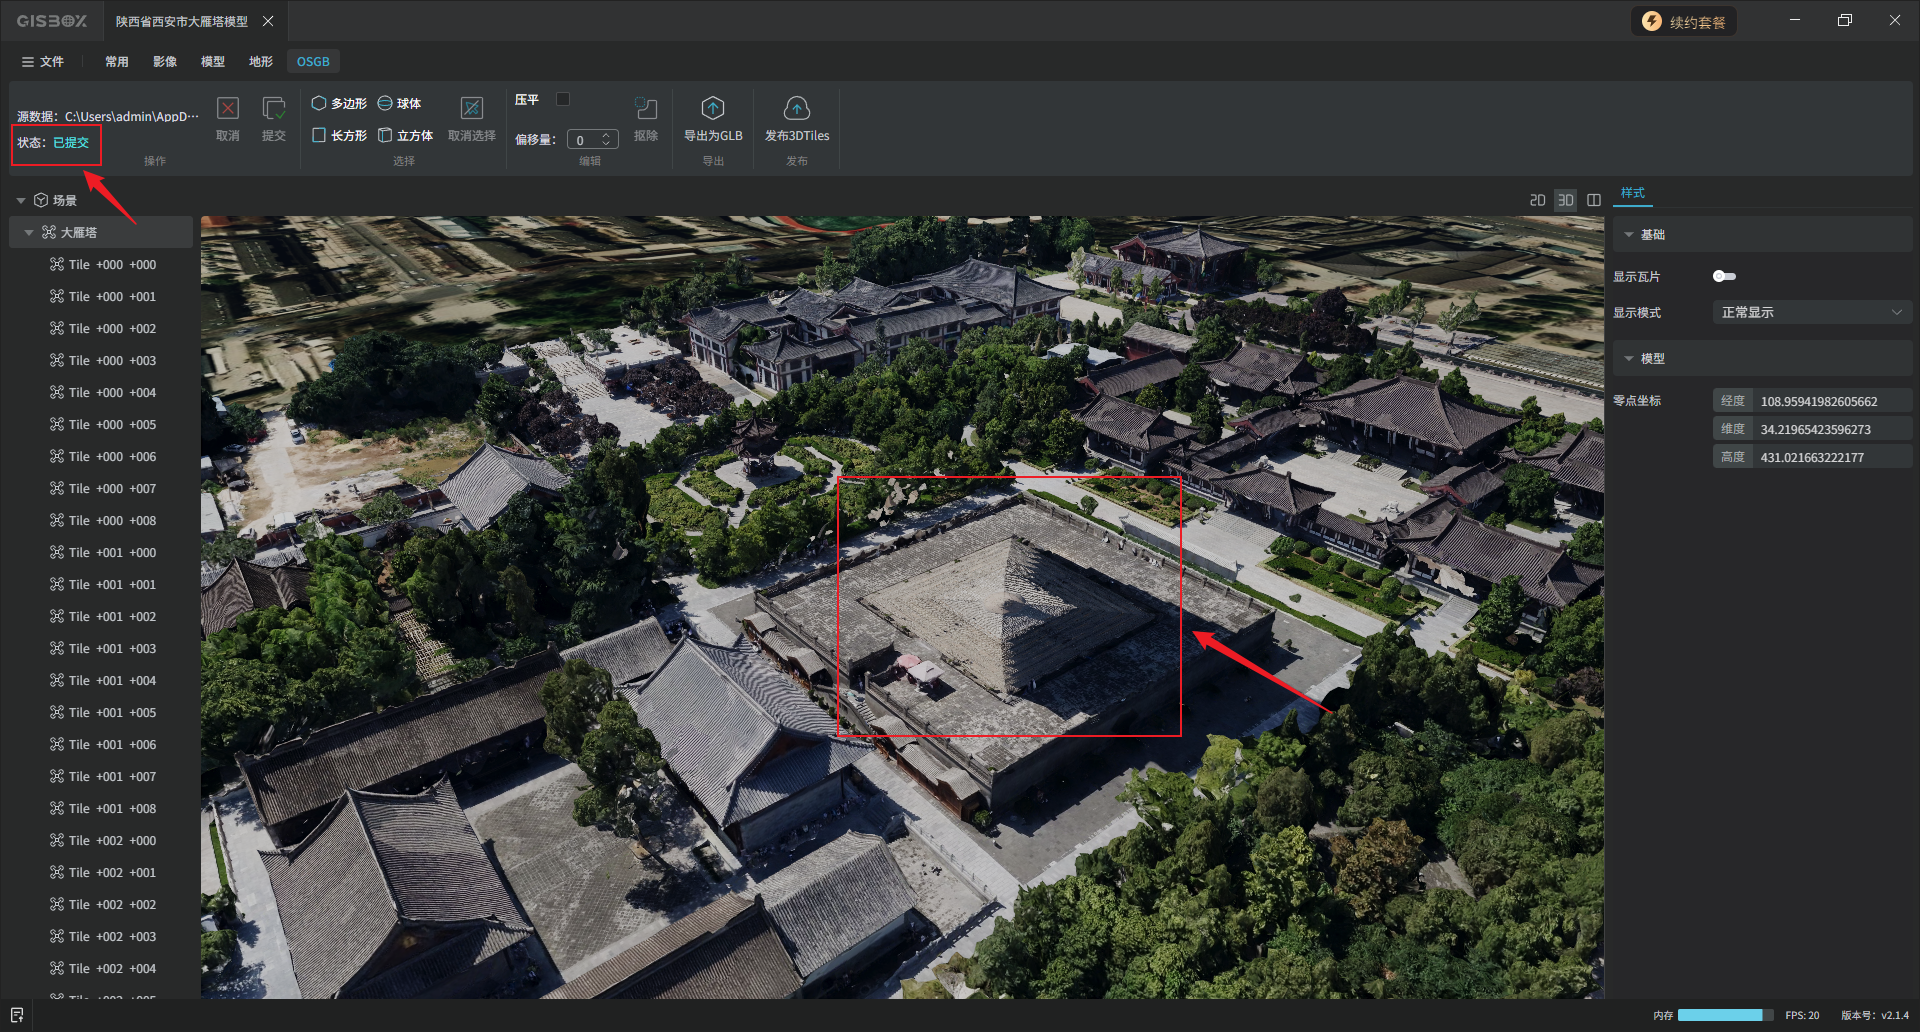Screen dimensions: 1920x1032
Task: Click the 提交 (submit) icon
Action: click(x=273, y=109)
